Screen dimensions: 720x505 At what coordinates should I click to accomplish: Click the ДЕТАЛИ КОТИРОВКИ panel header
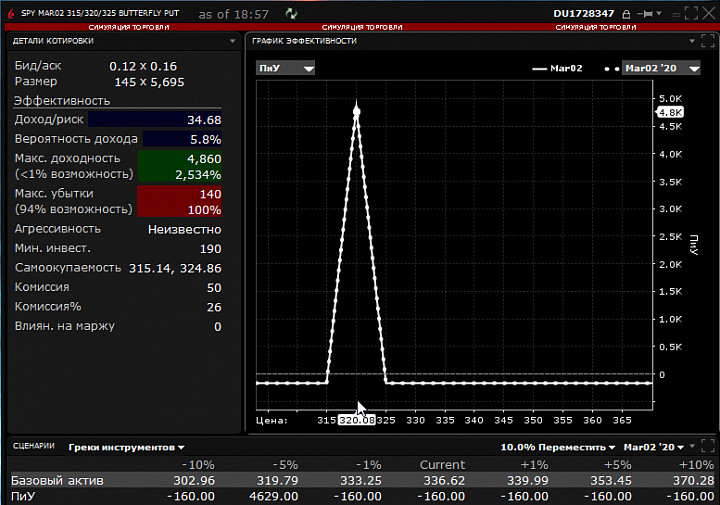click(53, 41)
